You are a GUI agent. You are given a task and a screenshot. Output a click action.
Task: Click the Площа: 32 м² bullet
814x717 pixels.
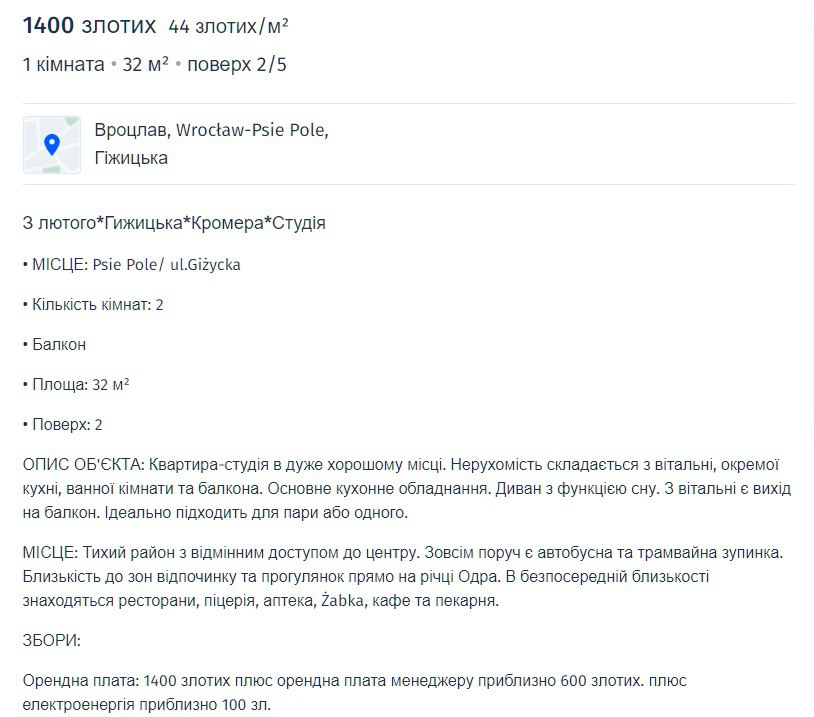coord(77,384)
